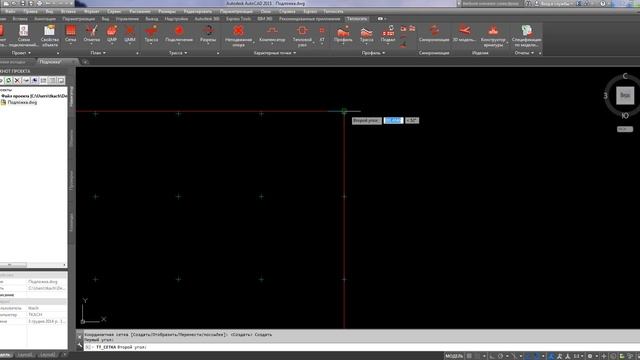Image resolution: width=640 pixels, height=360 pixels.
Task: Select the Подвал tool
Action: tap(388, 34)
